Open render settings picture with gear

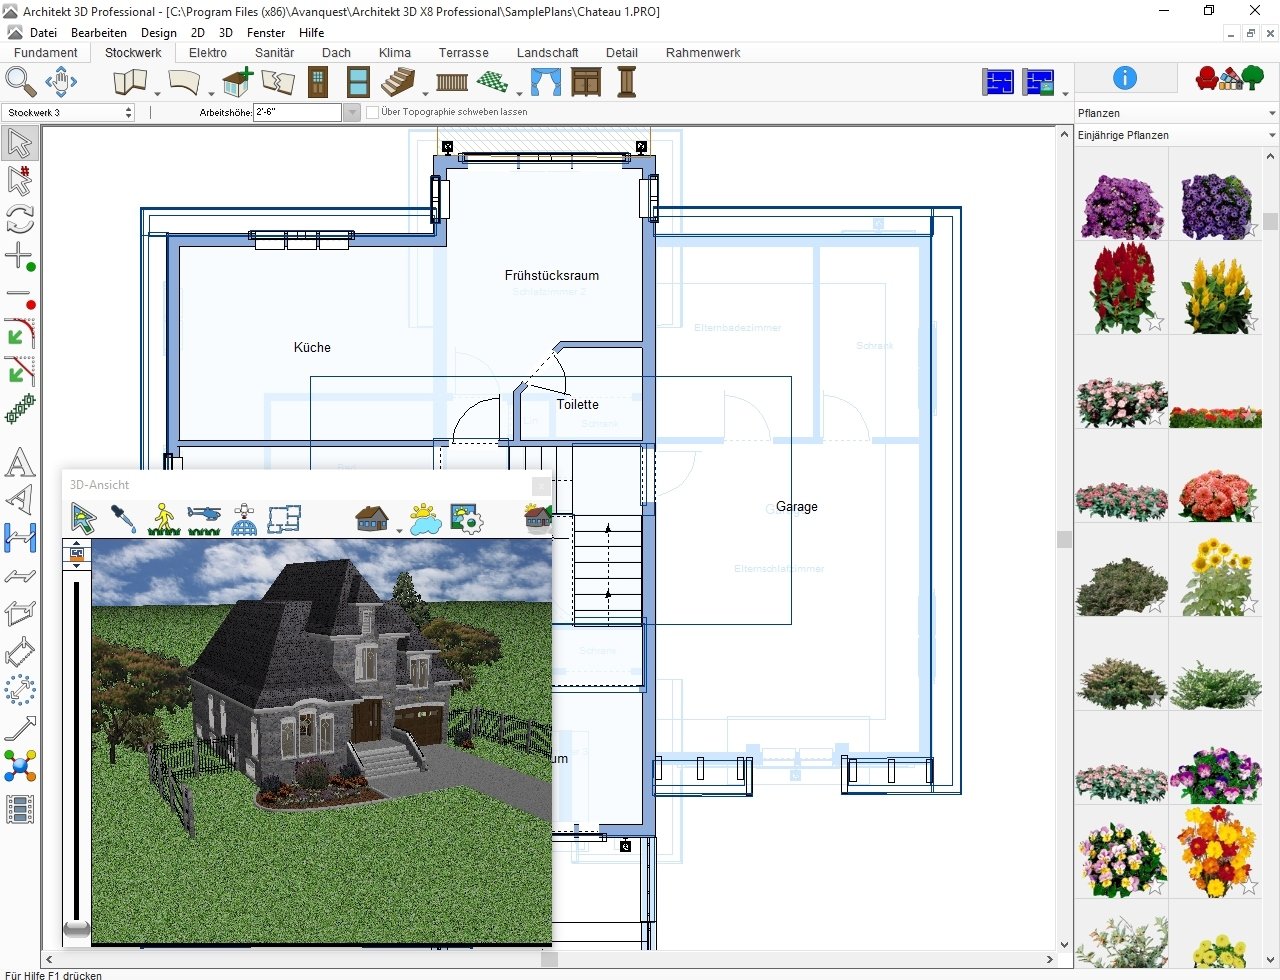(467, 518)
